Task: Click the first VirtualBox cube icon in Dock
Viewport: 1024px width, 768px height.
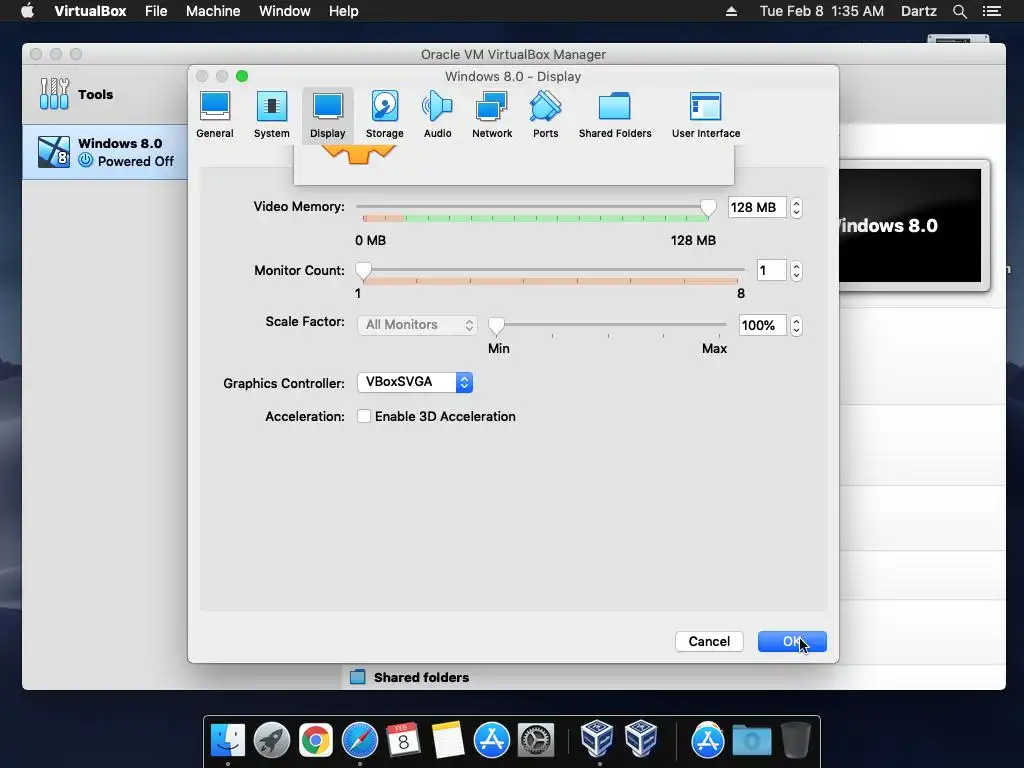Action: 596,738
